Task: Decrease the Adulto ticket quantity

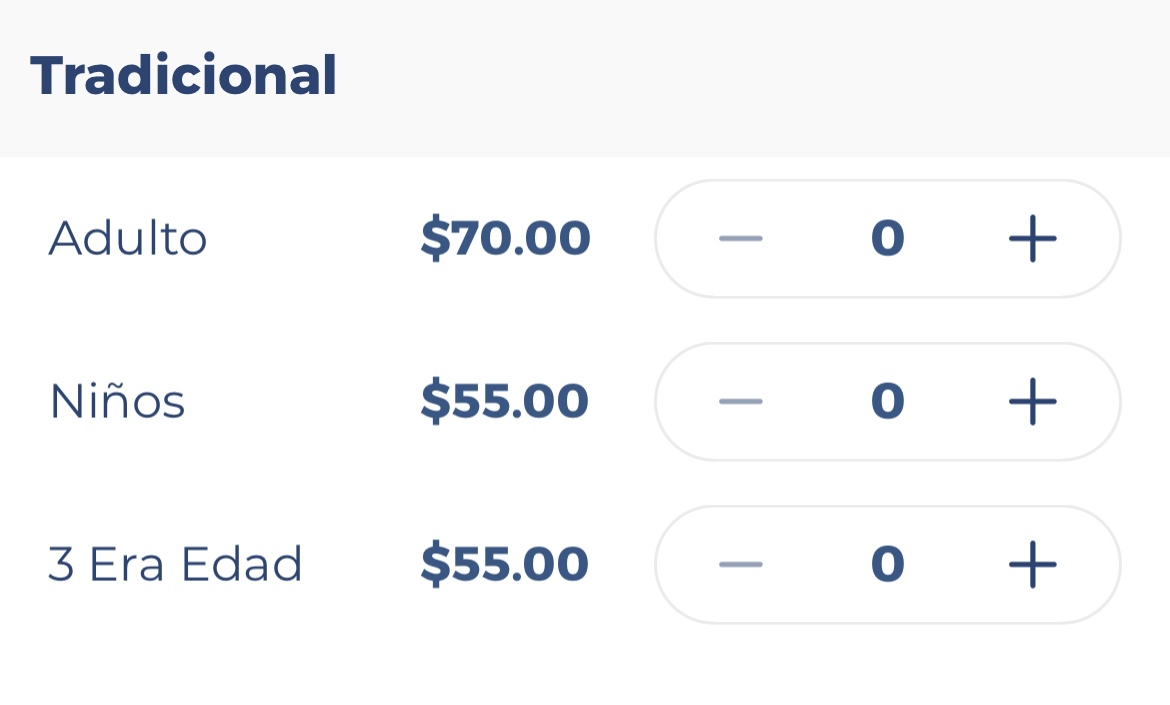Action: point(740,239)
